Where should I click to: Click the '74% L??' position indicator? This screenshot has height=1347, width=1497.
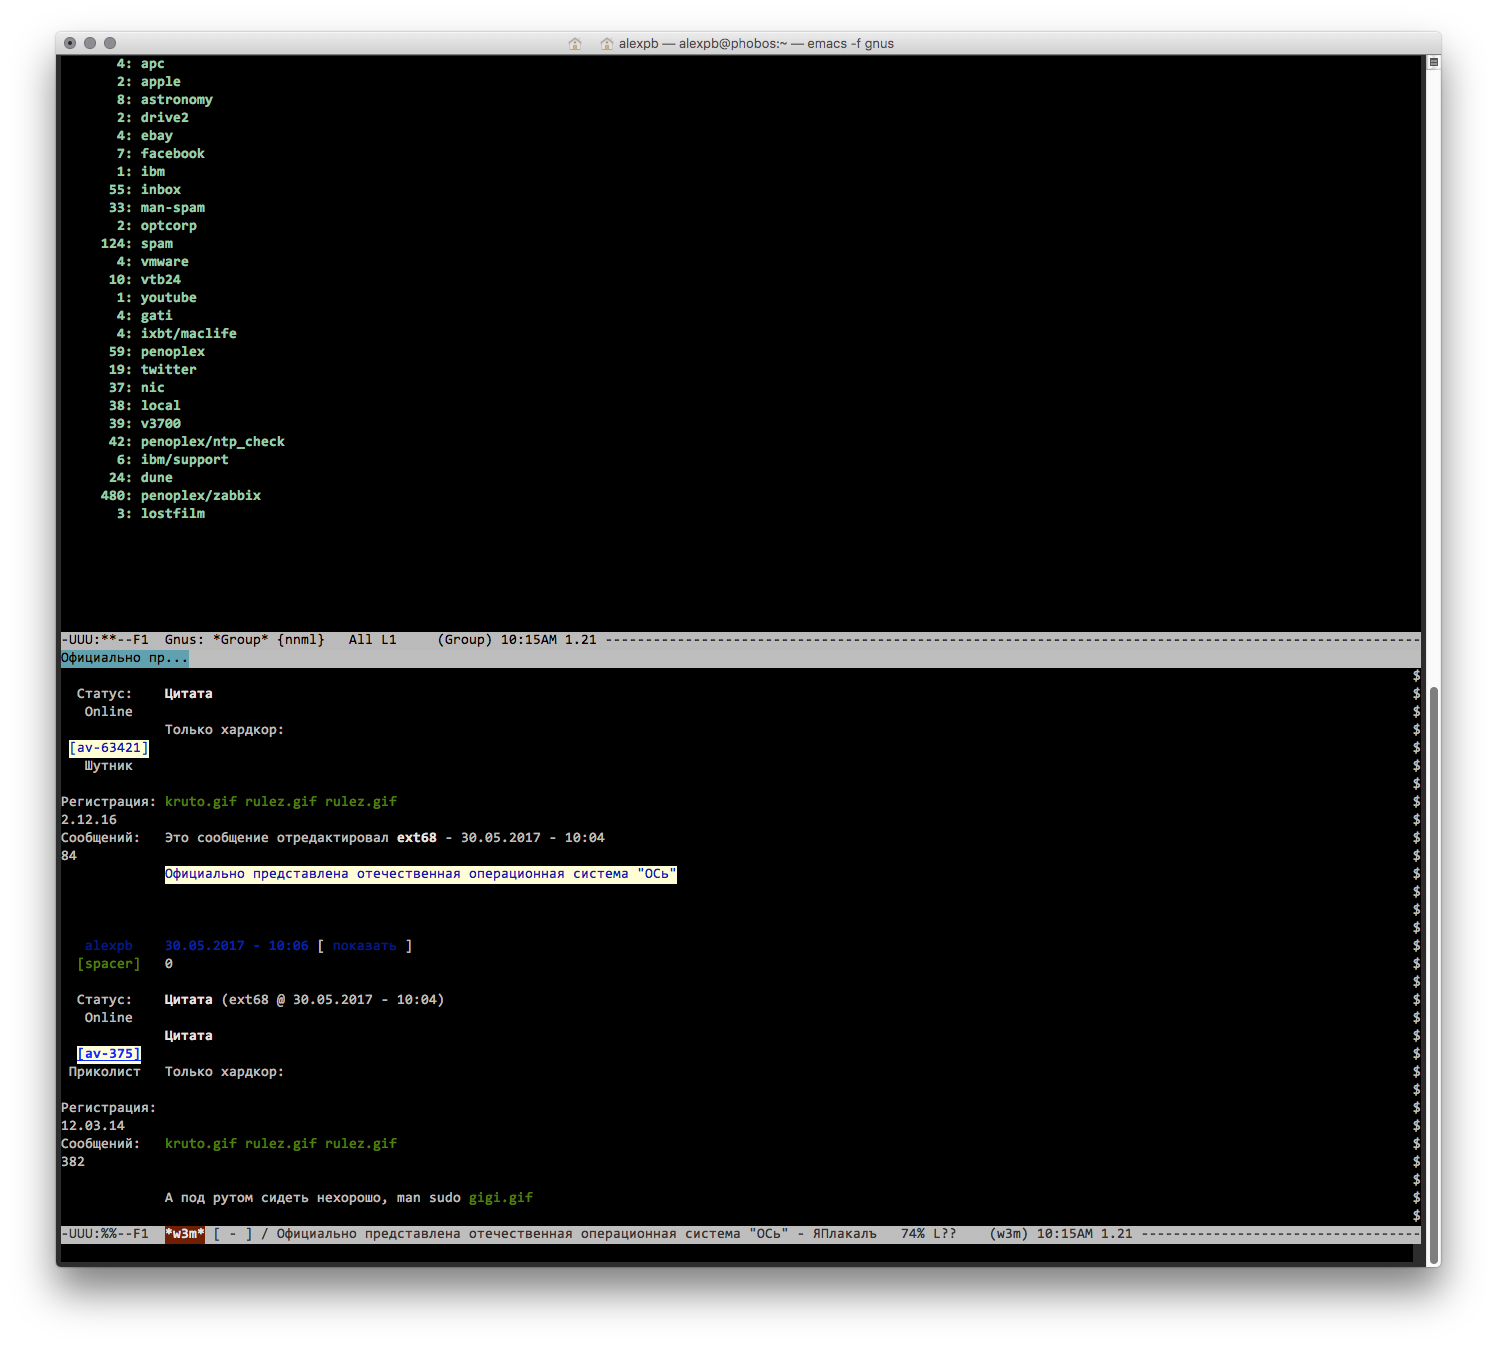929,1234
